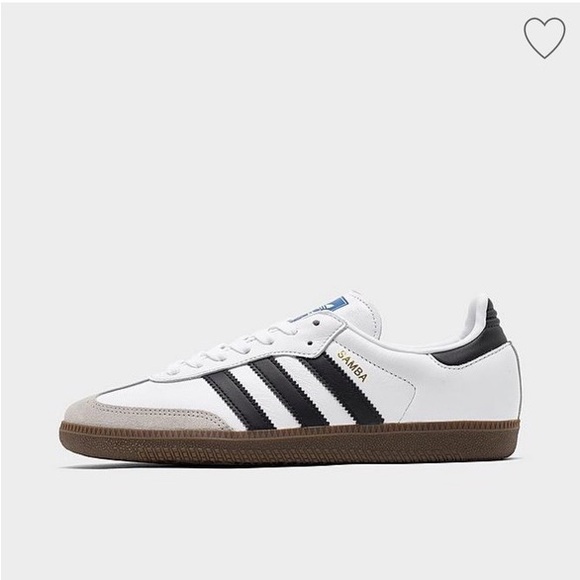The width and height of the screenshot is (580, 580).
Task: Add the shoe to favorites with heart icon
Action: click(x=544, y=37)
